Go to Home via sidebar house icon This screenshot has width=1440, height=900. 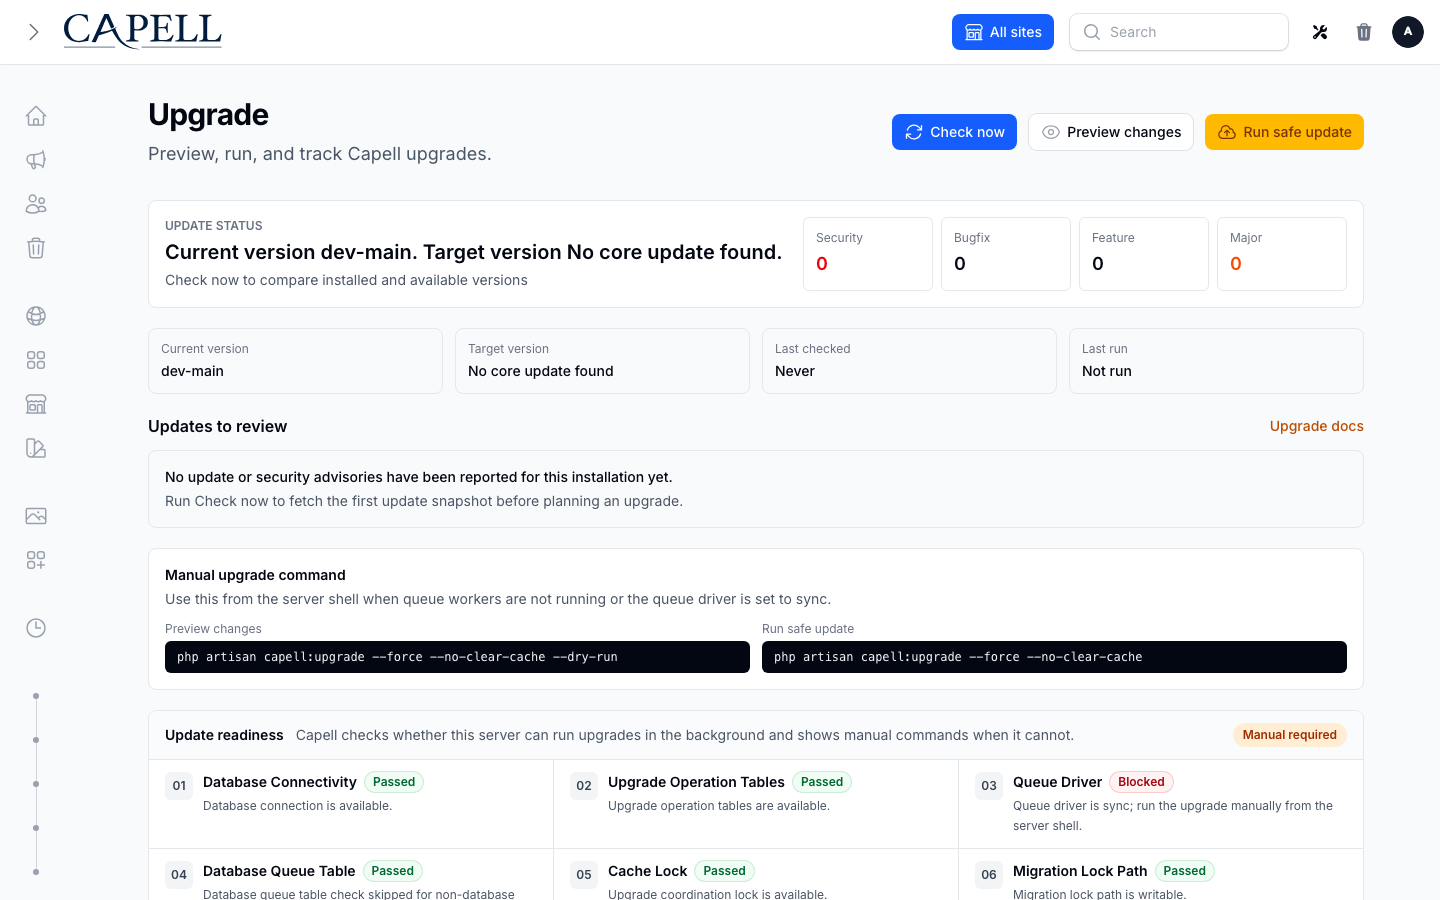[36, 116]
